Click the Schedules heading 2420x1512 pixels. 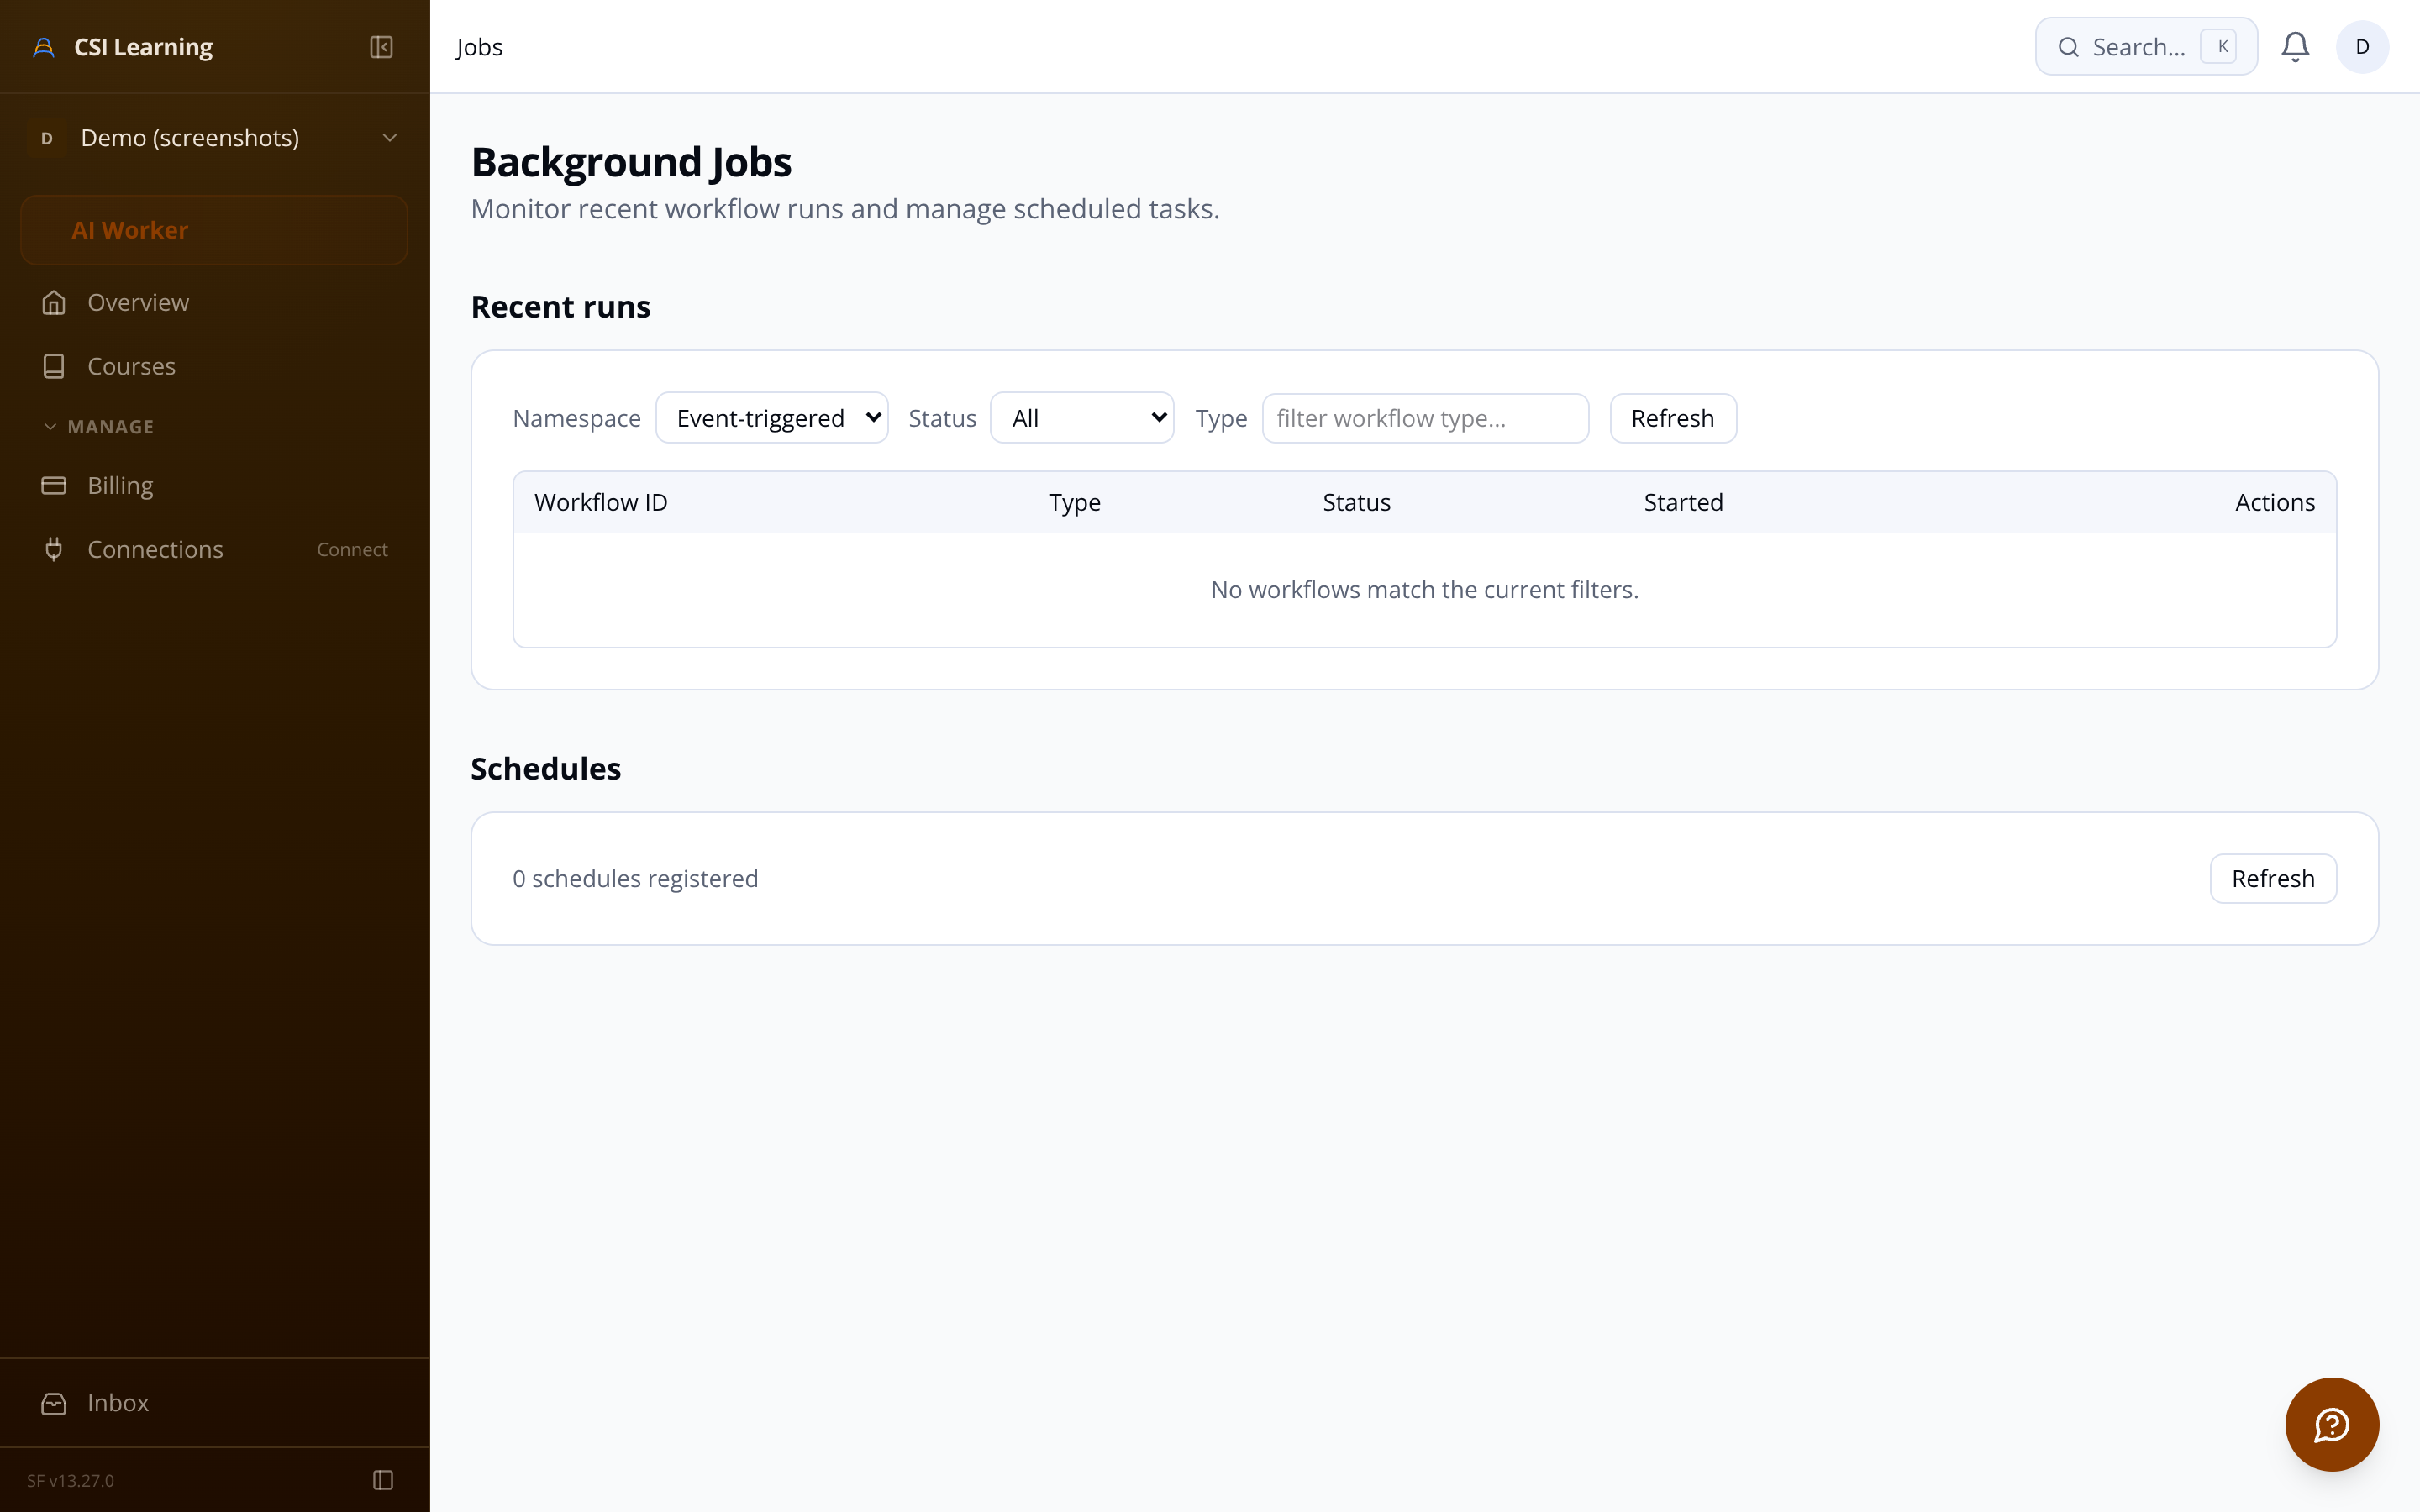(546, 768)
